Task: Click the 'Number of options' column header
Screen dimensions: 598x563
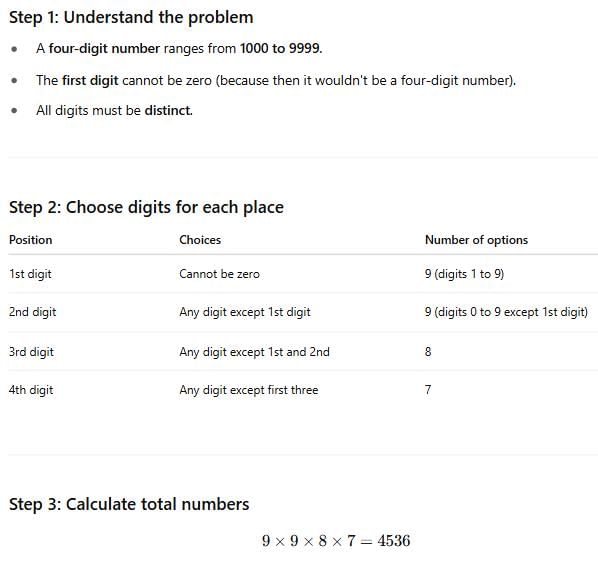Action: pos(476,240)
